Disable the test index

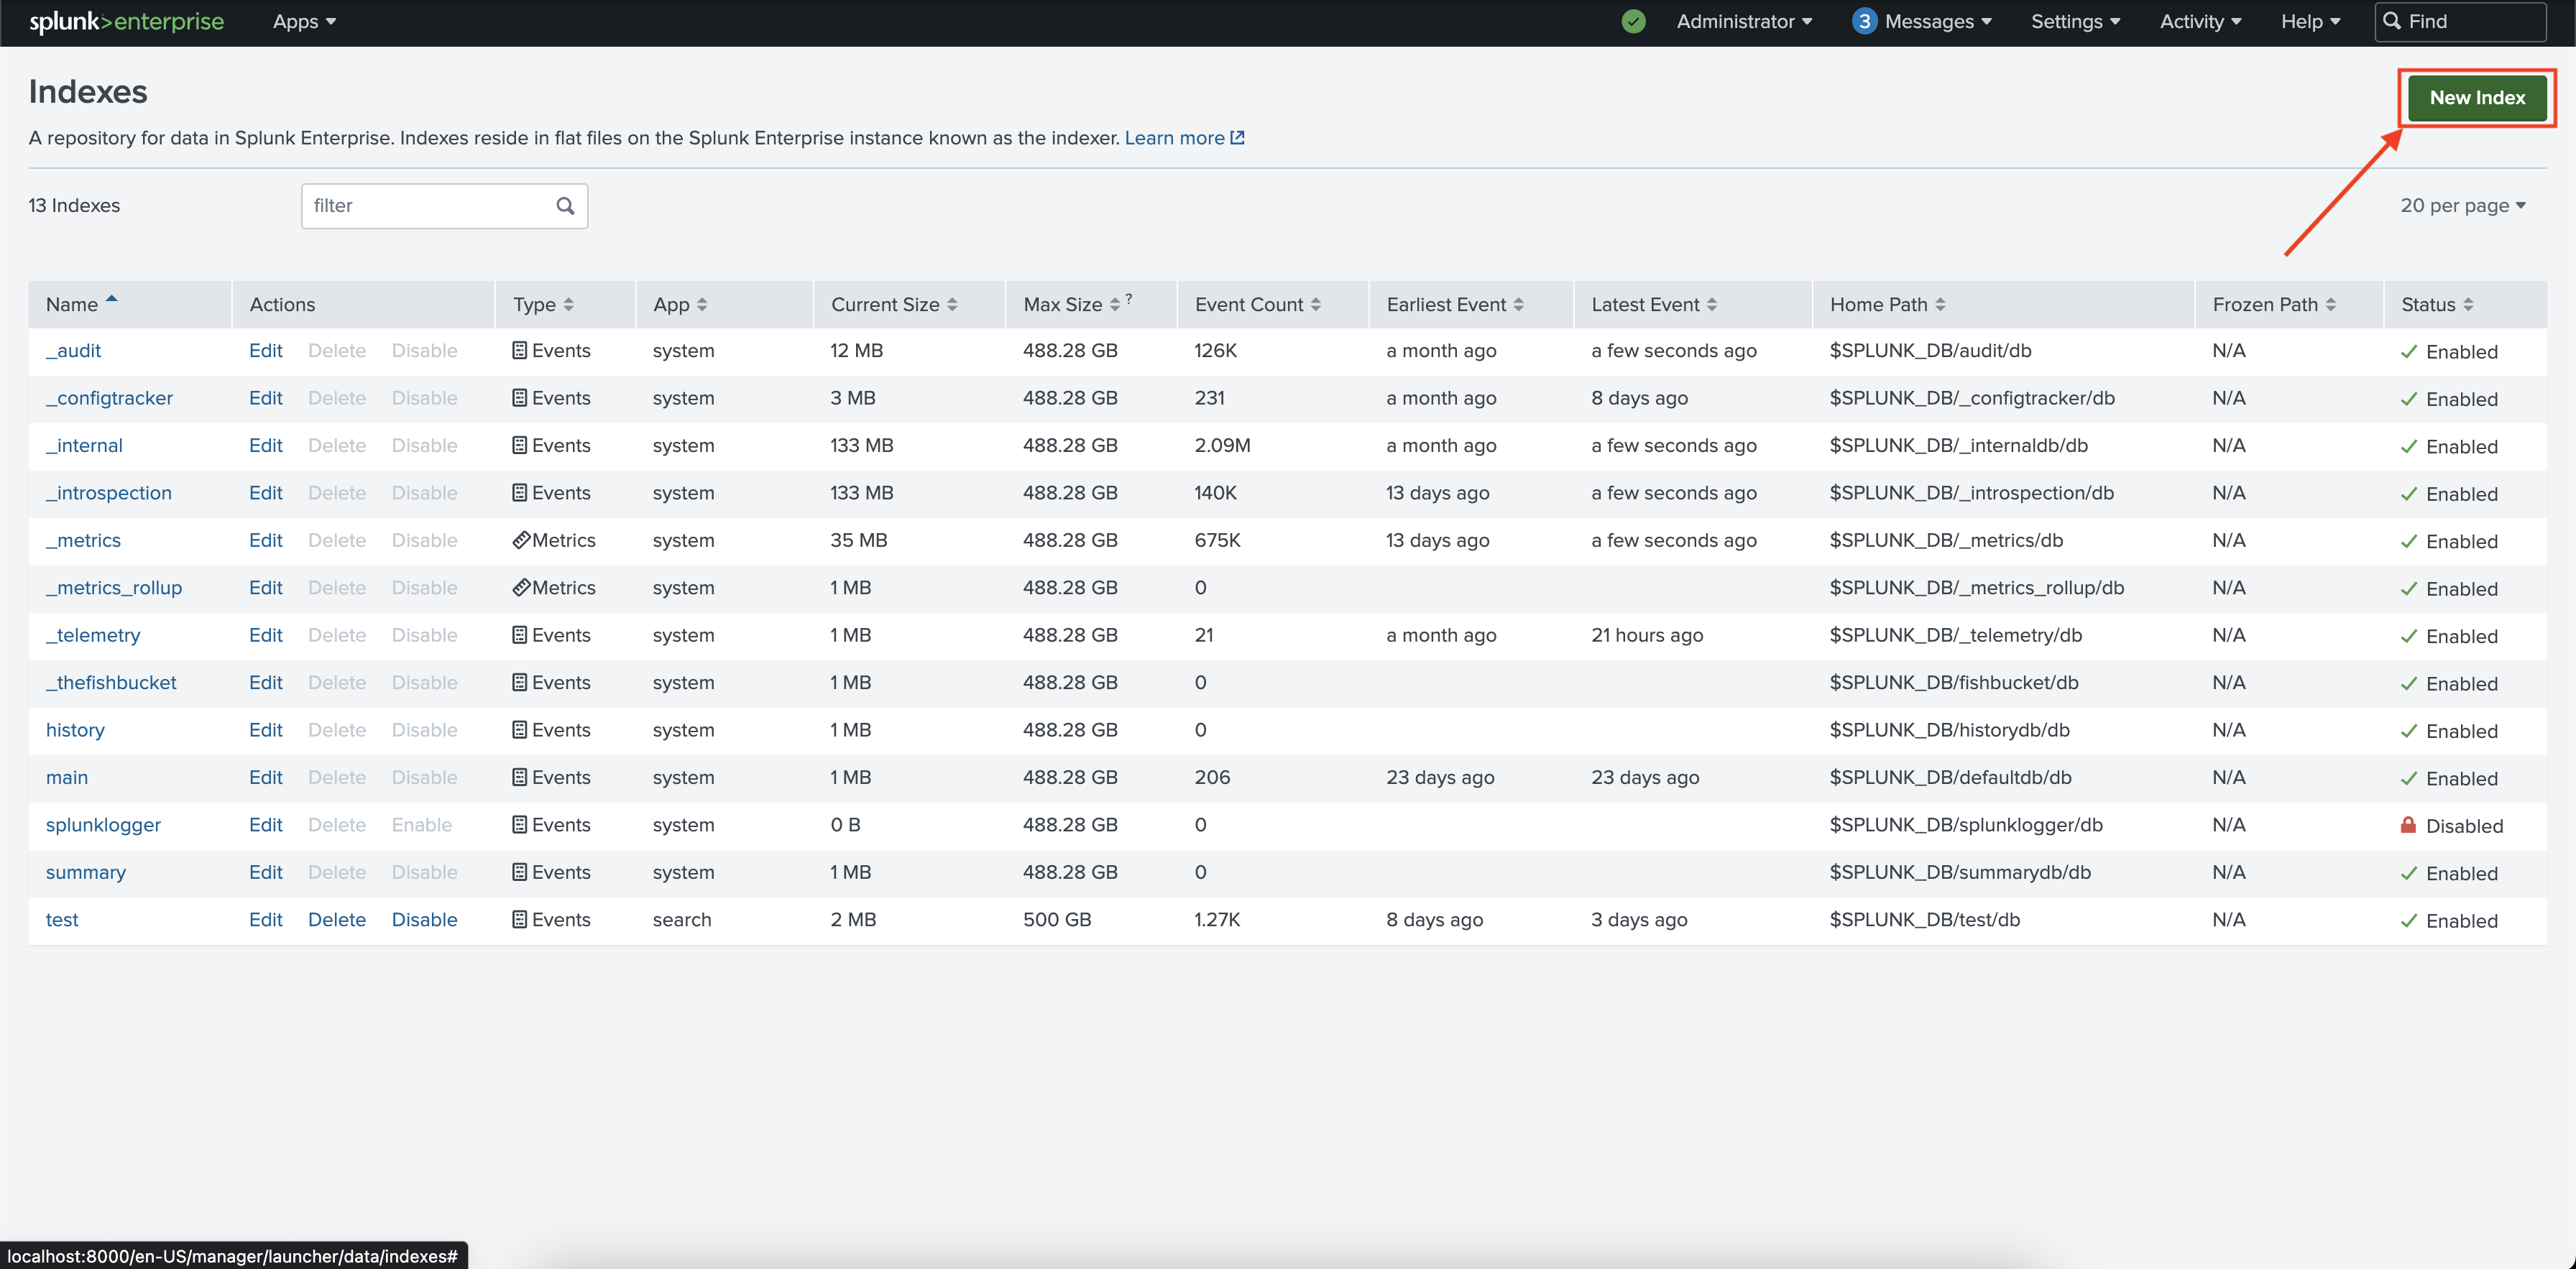(424, 919)
